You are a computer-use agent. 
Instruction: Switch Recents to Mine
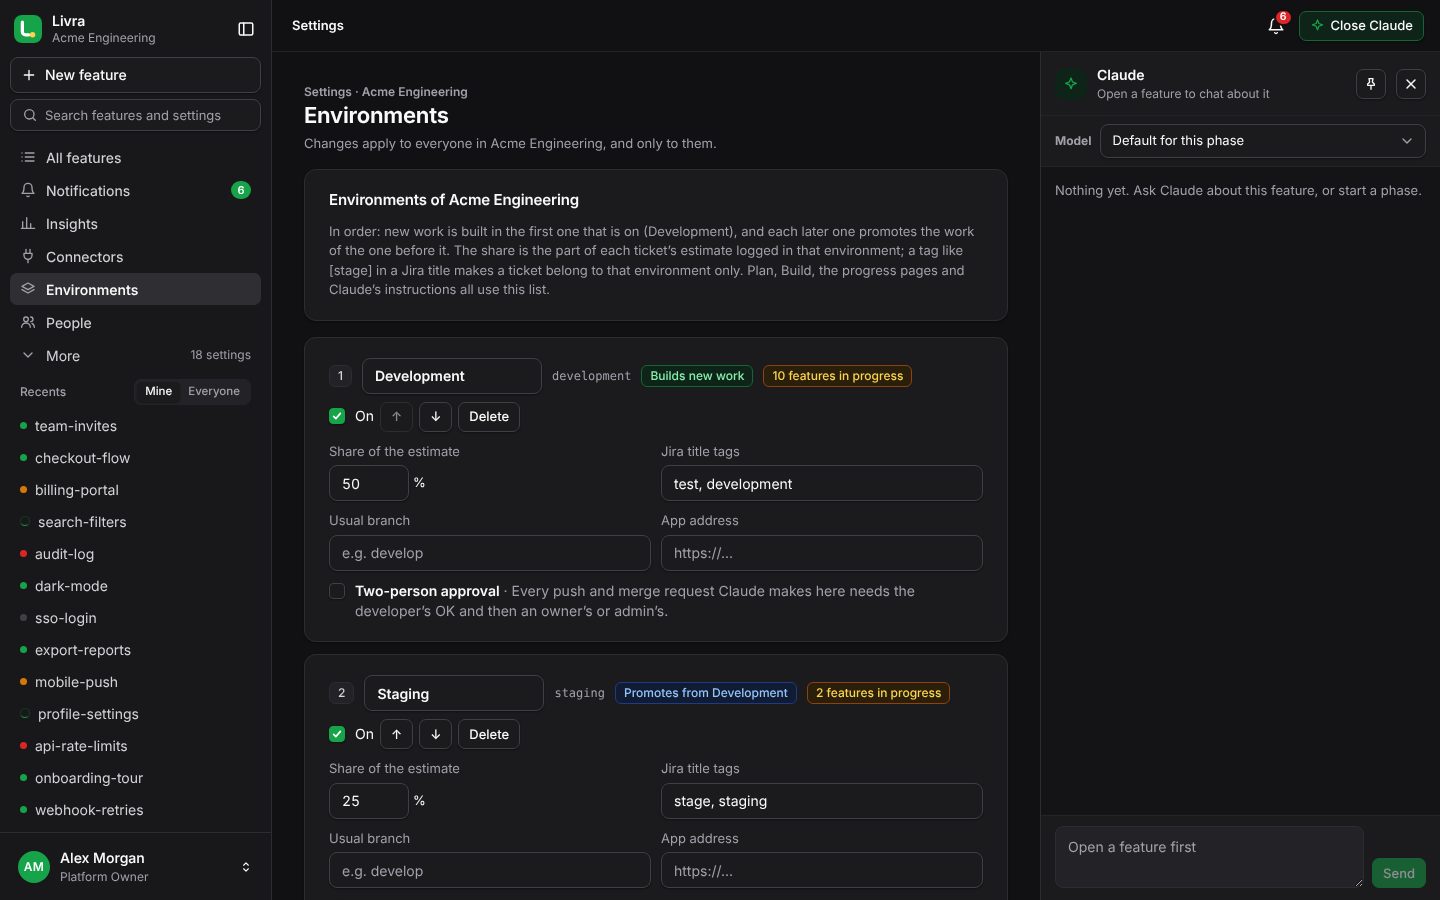(158, 391)
